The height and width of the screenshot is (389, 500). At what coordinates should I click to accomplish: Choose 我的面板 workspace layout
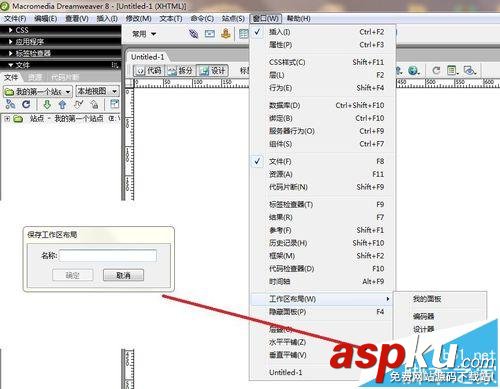[x=440, y=299]
